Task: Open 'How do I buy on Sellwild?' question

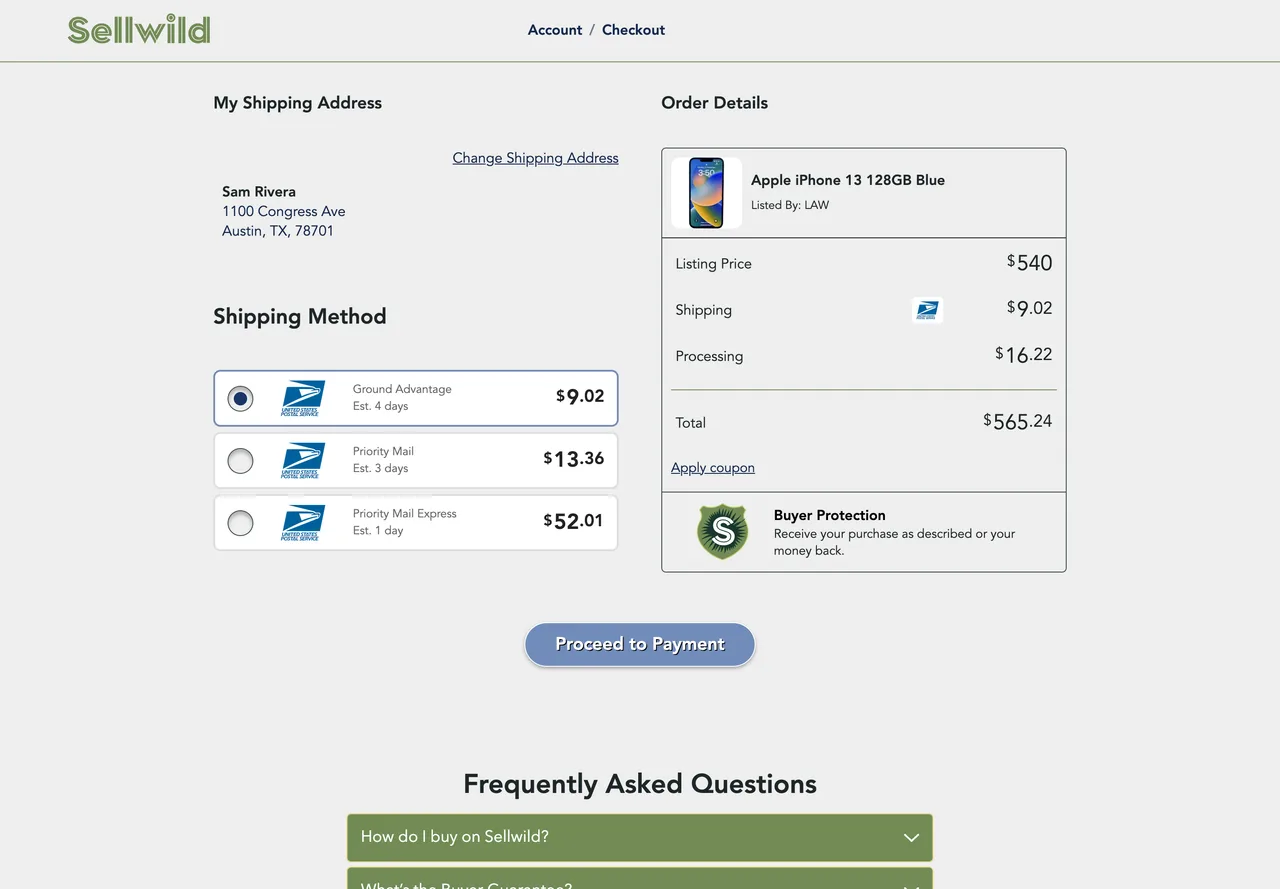Action: coord(640,837)
